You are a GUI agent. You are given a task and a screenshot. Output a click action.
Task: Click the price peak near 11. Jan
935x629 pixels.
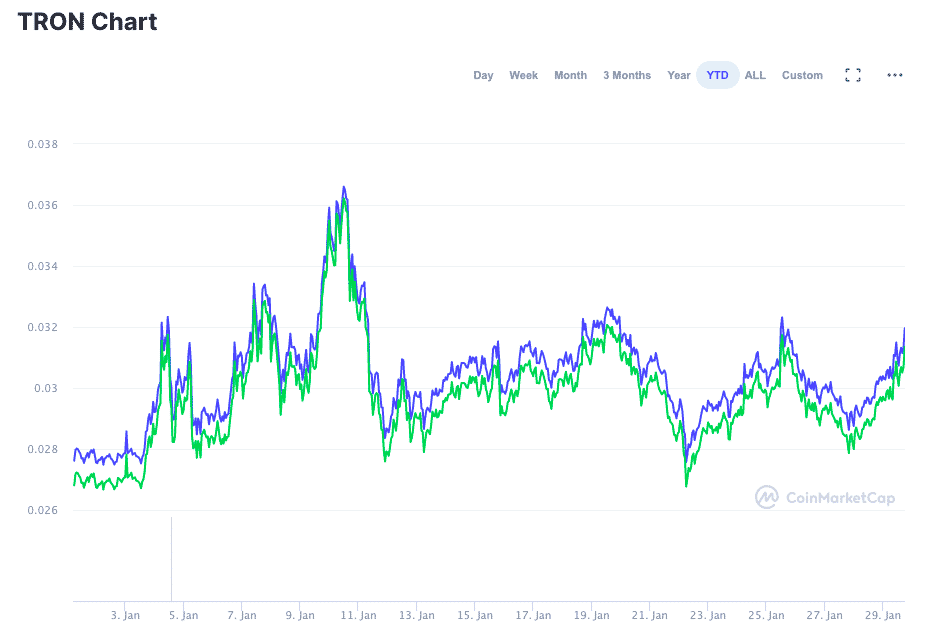click(x=343, y=188)
